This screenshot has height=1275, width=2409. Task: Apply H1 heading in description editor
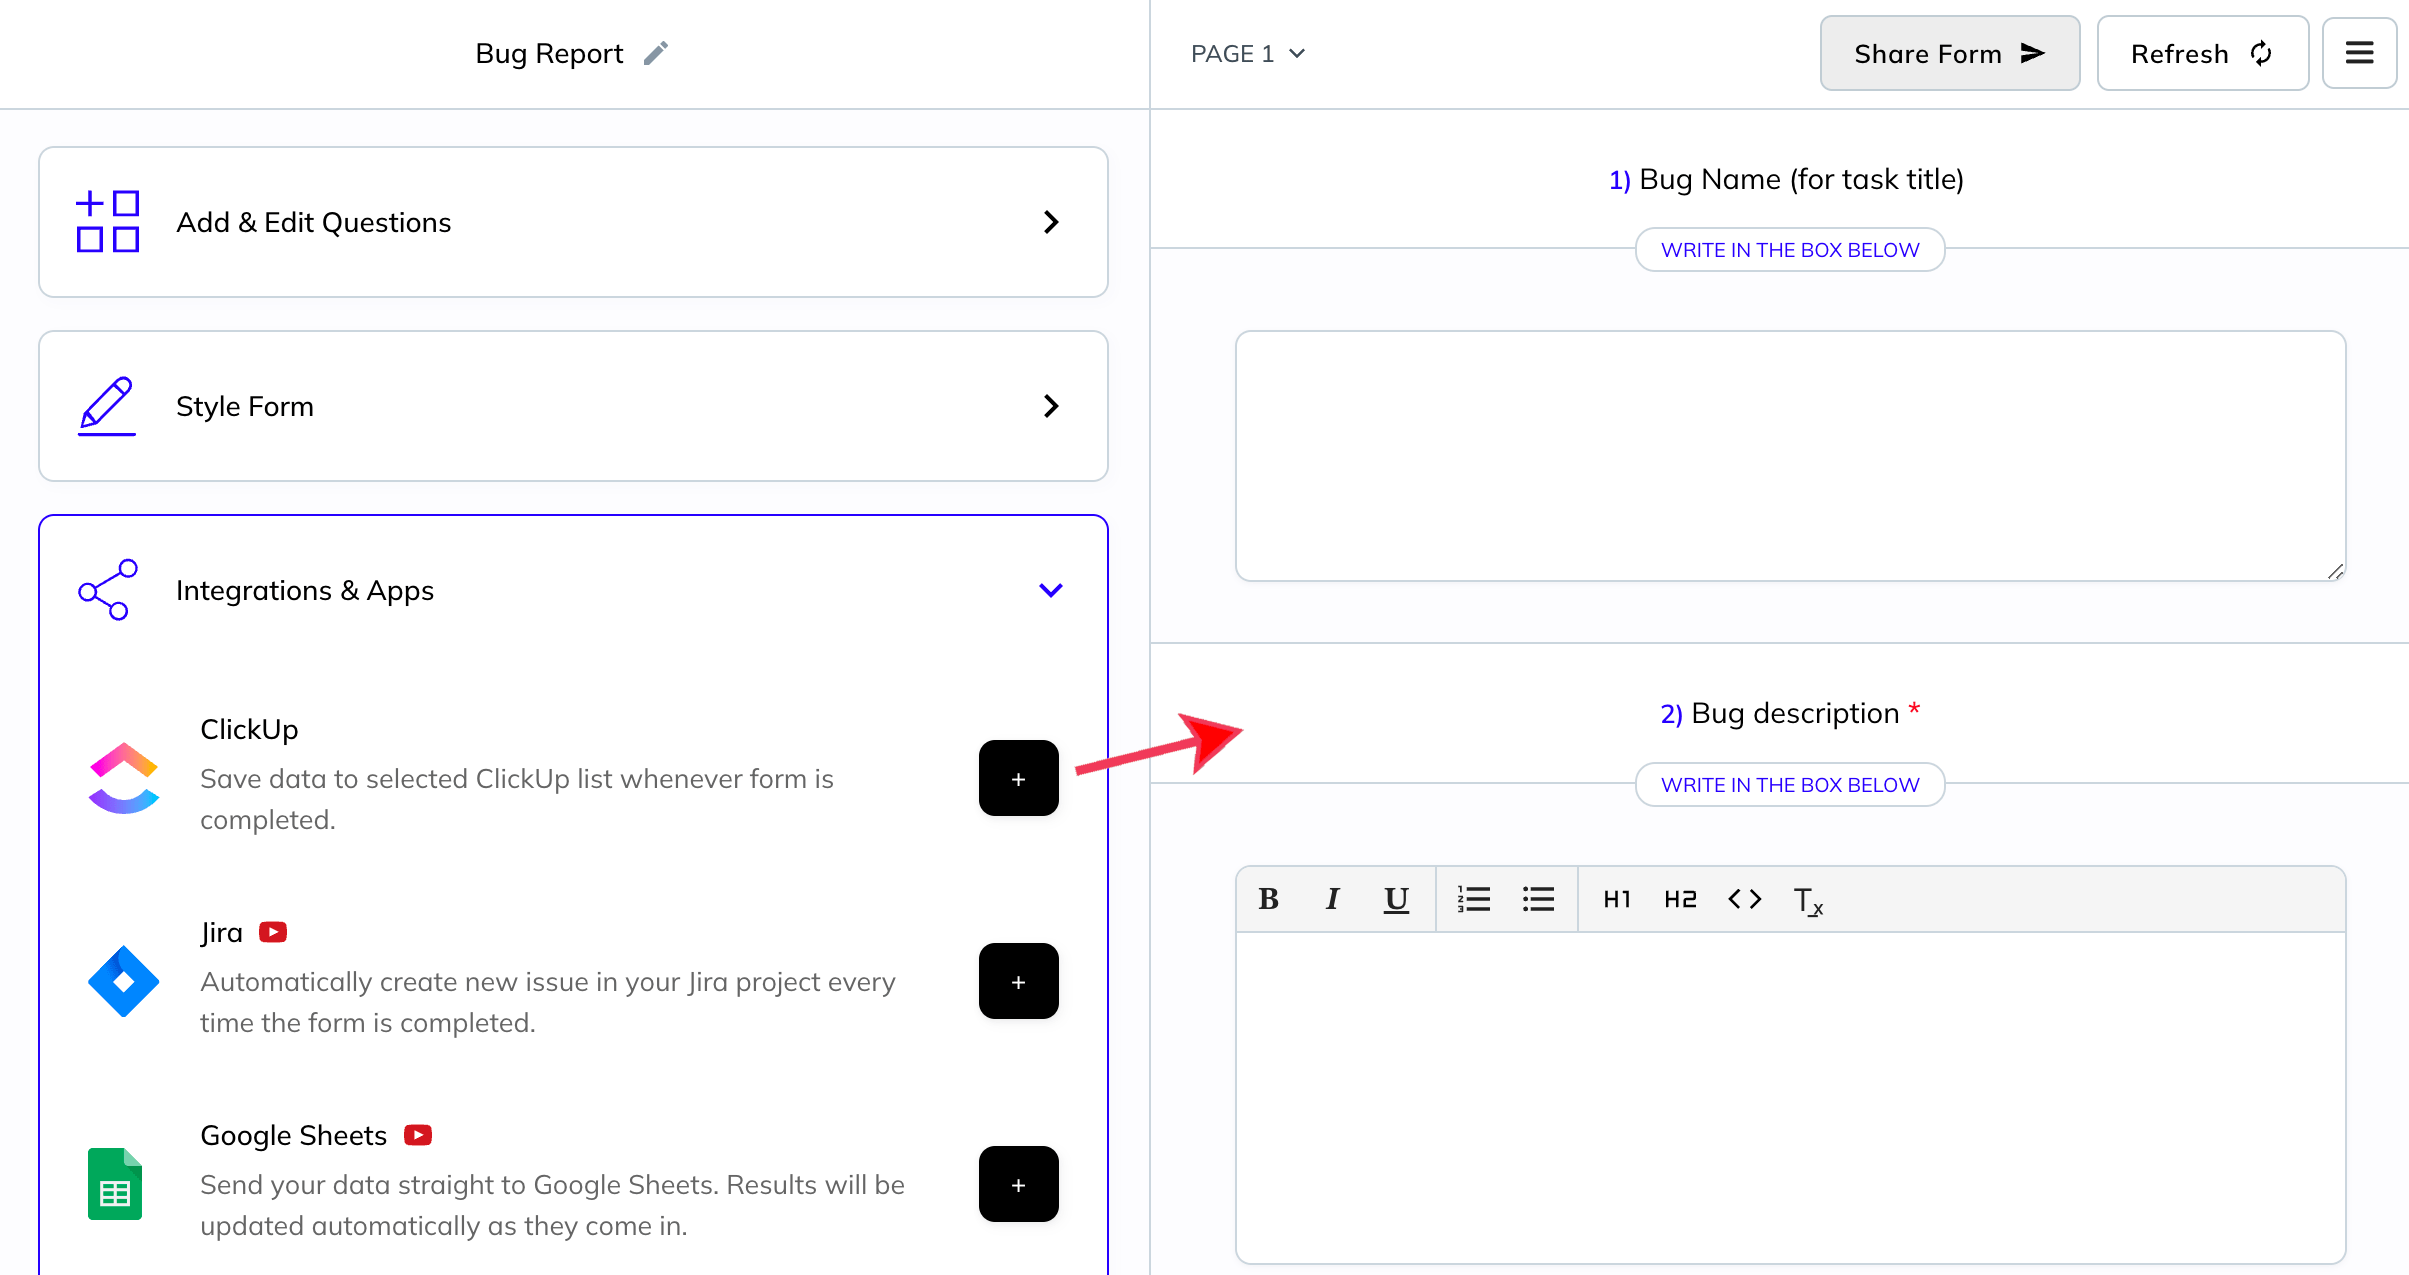(x=1616, y=897)
